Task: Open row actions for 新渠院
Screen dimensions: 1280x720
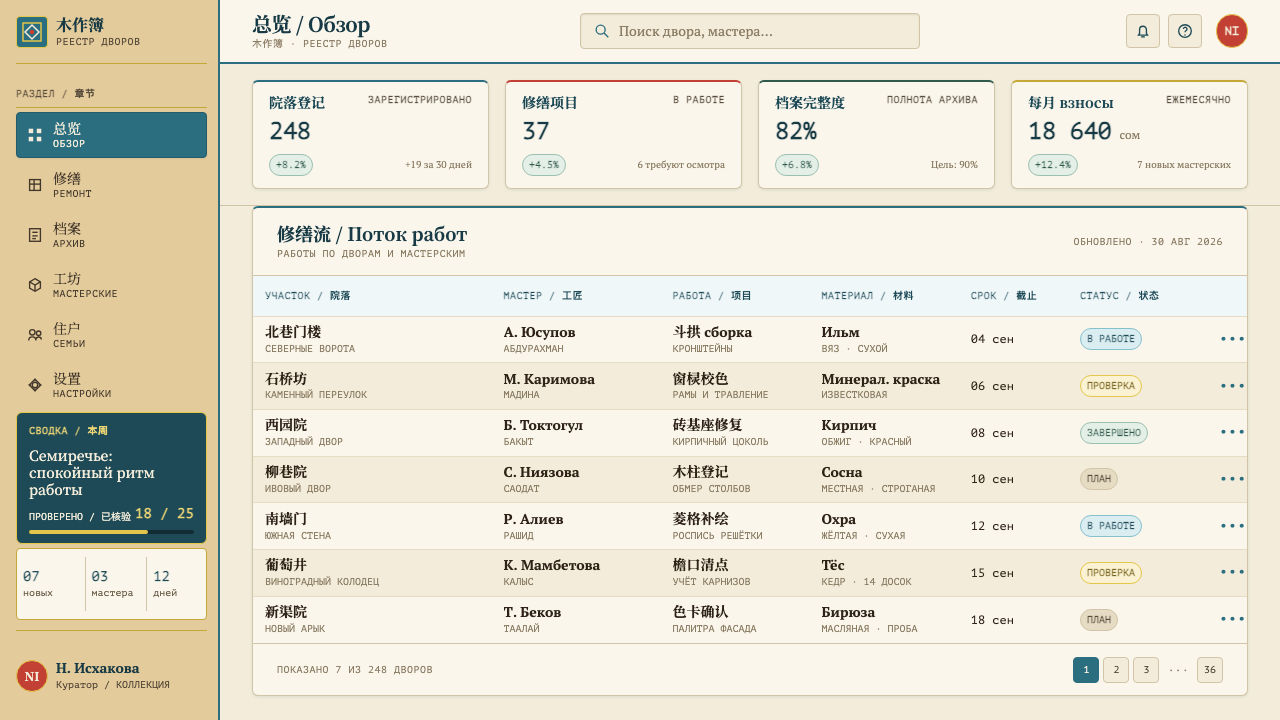Action: click(x=1232, y=619)
